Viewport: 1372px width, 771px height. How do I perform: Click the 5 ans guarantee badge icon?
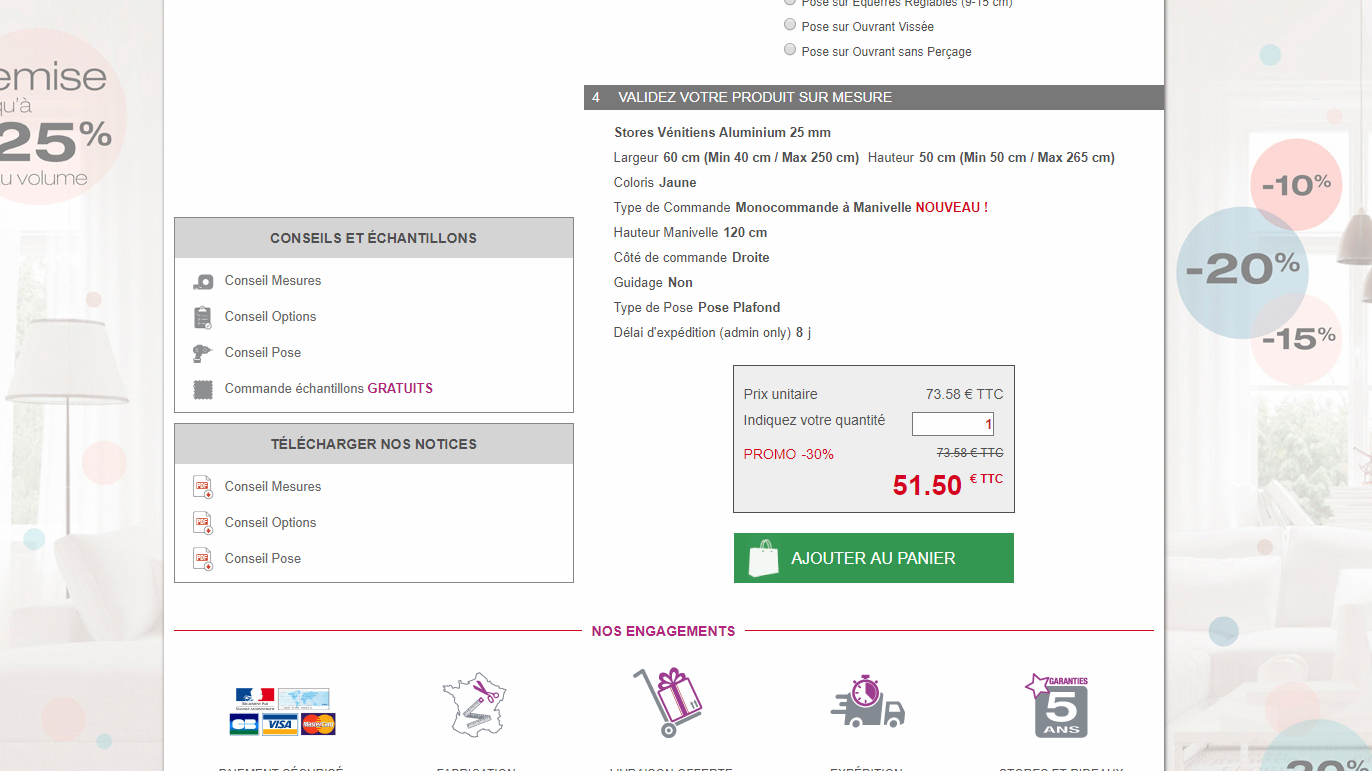[x=1059, y=706]
